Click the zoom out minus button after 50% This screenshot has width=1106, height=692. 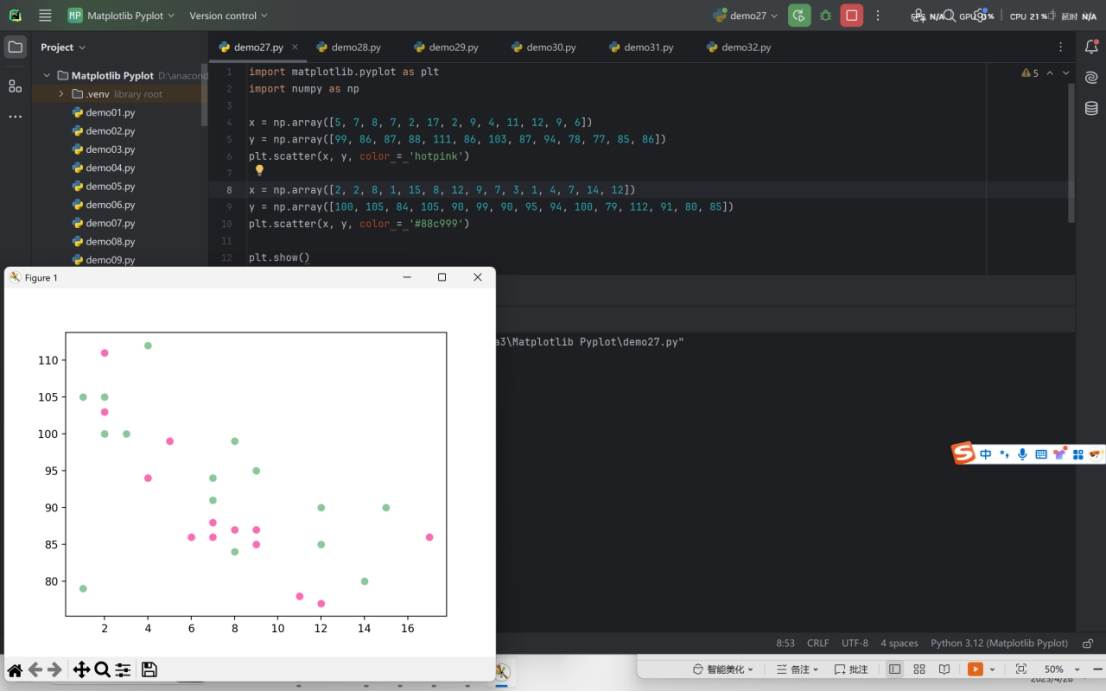point(1097,669)
